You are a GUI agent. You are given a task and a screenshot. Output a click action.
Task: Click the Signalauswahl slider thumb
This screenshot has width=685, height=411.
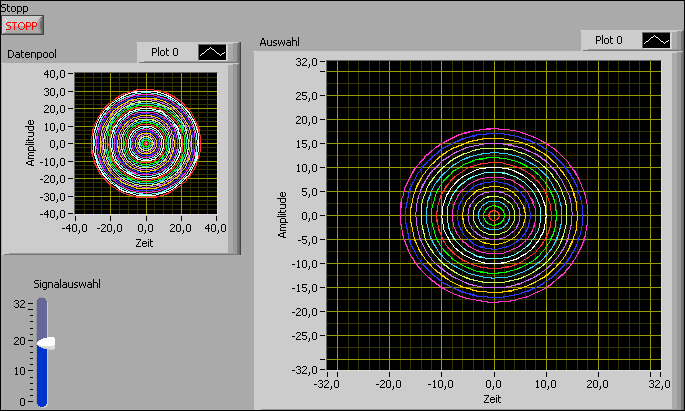(44, 342)
